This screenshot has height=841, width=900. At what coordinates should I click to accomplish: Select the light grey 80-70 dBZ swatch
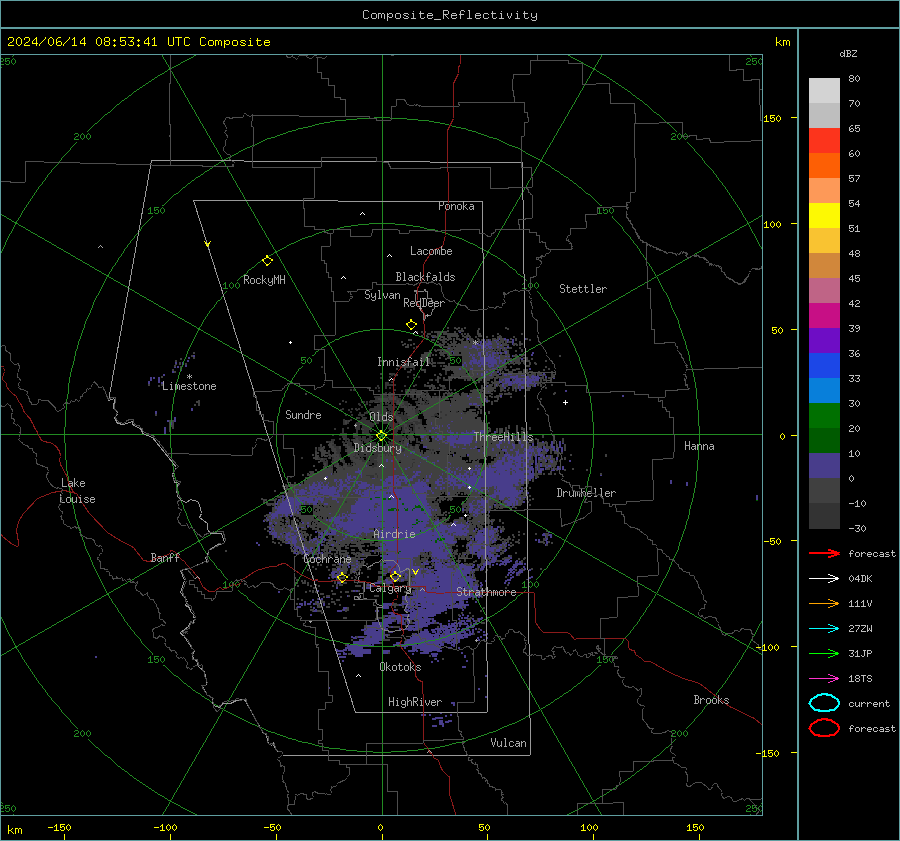824,91
